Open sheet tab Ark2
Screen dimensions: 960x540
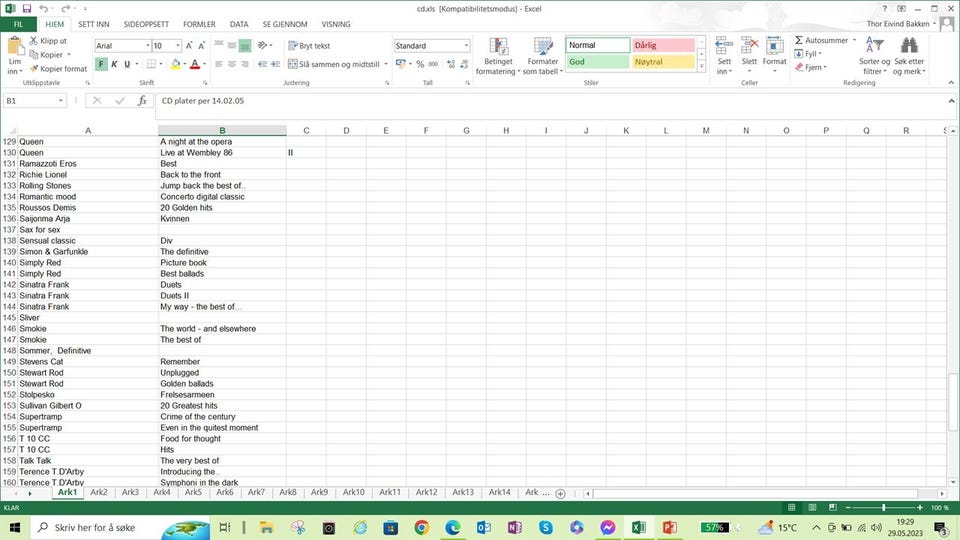(x=99, y=492)
